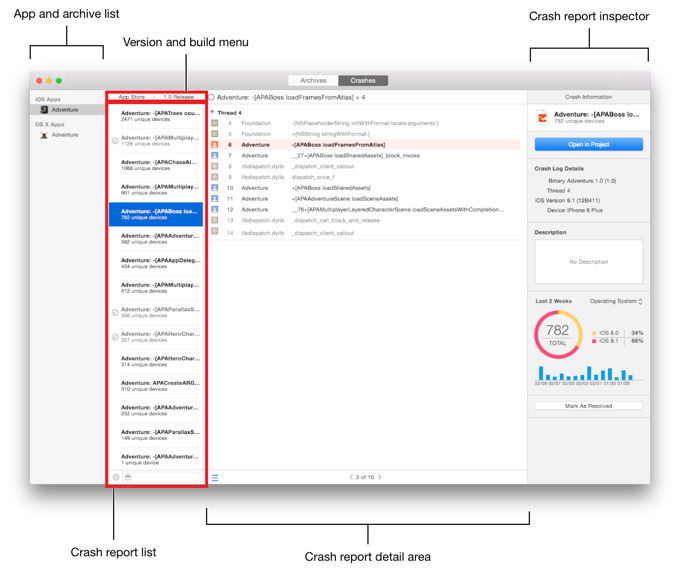Click the frame 12 Adventure icon
Screen dimensions: 680x570
pos(215,210)
